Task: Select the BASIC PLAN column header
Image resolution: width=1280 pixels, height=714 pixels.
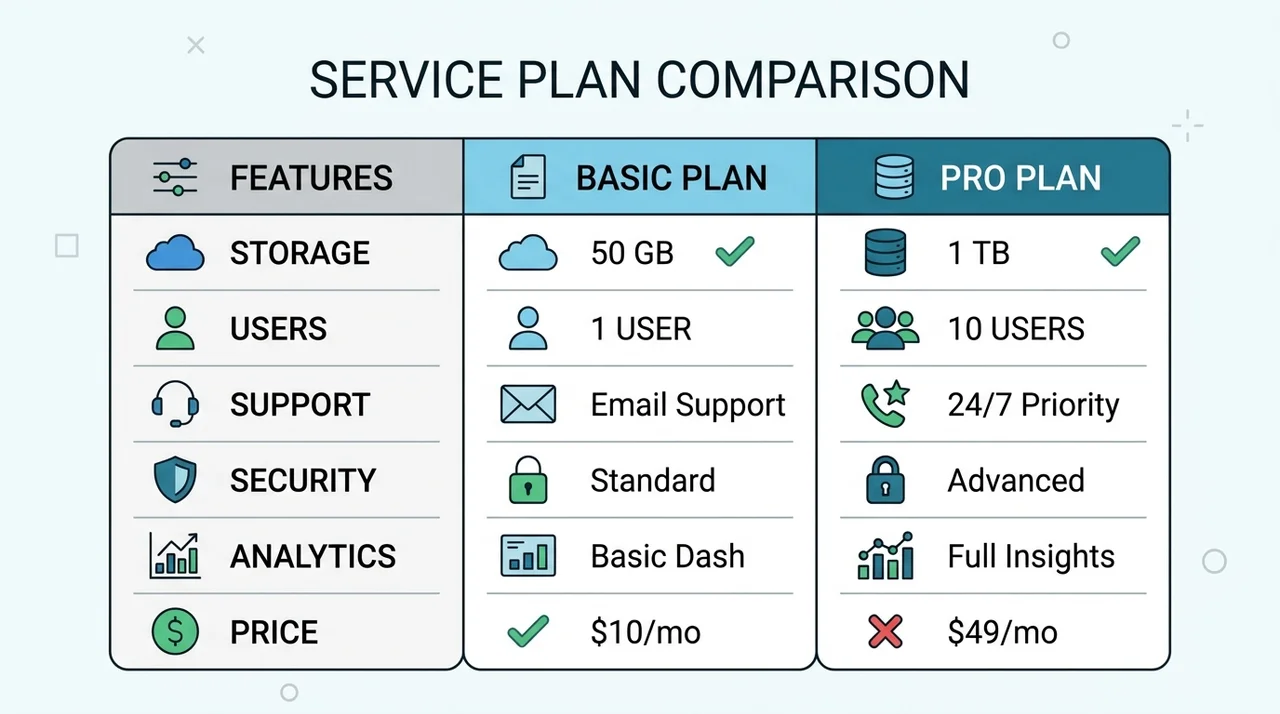Action: [x=640, y=177]
